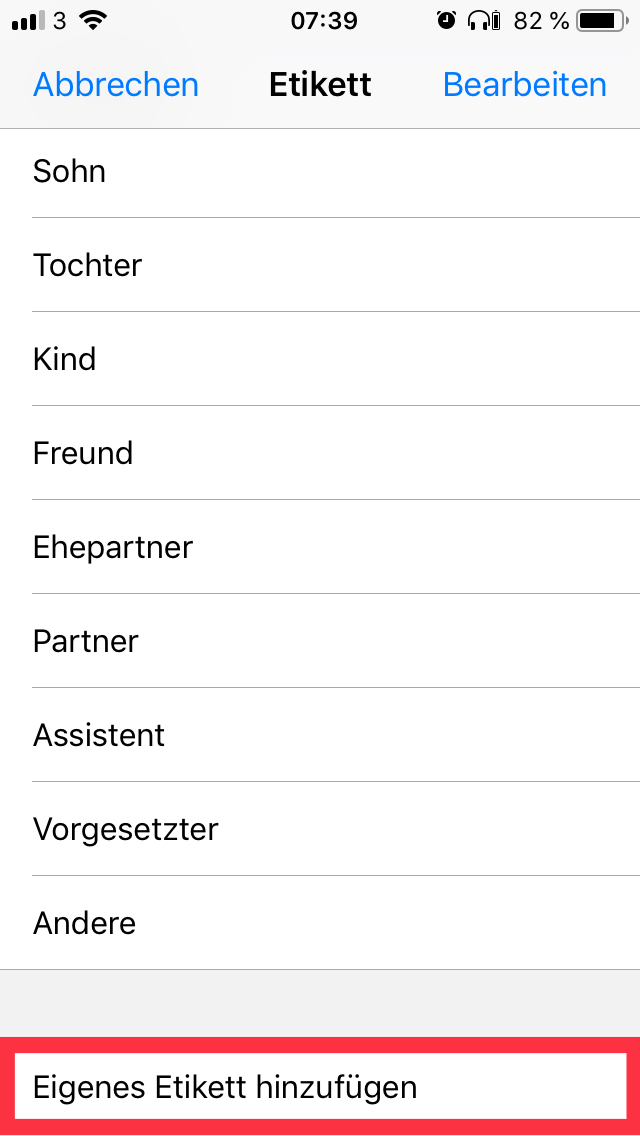The height and width of the screenshot is (1136, 640).
Task: Select the Partner label row
Action: coord(320,641)
